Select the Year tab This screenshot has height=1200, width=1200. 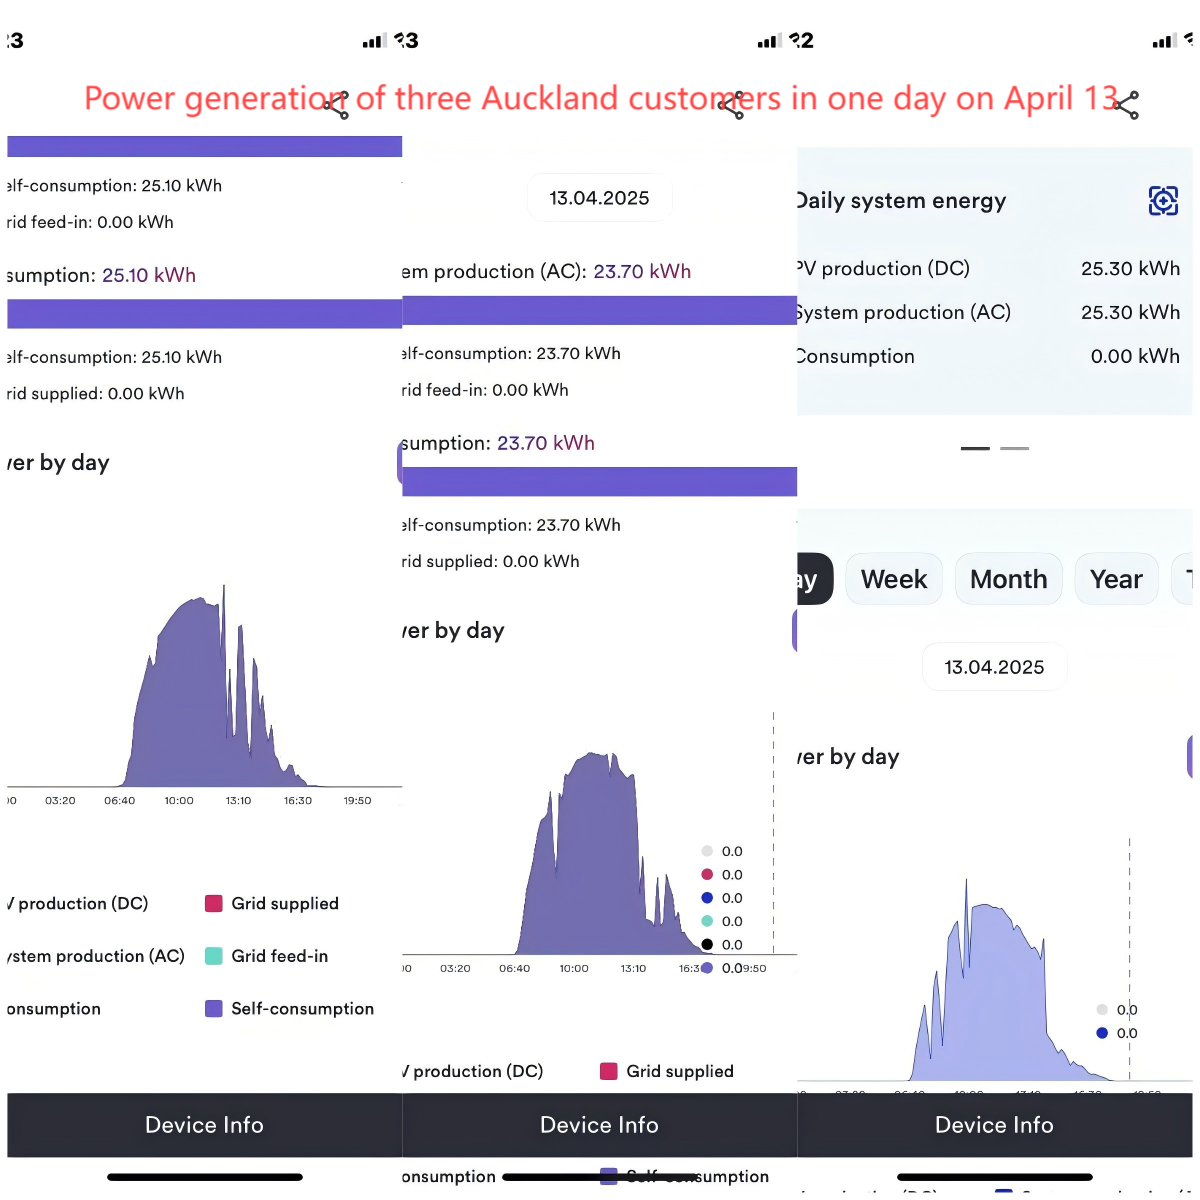(1116, 579)
